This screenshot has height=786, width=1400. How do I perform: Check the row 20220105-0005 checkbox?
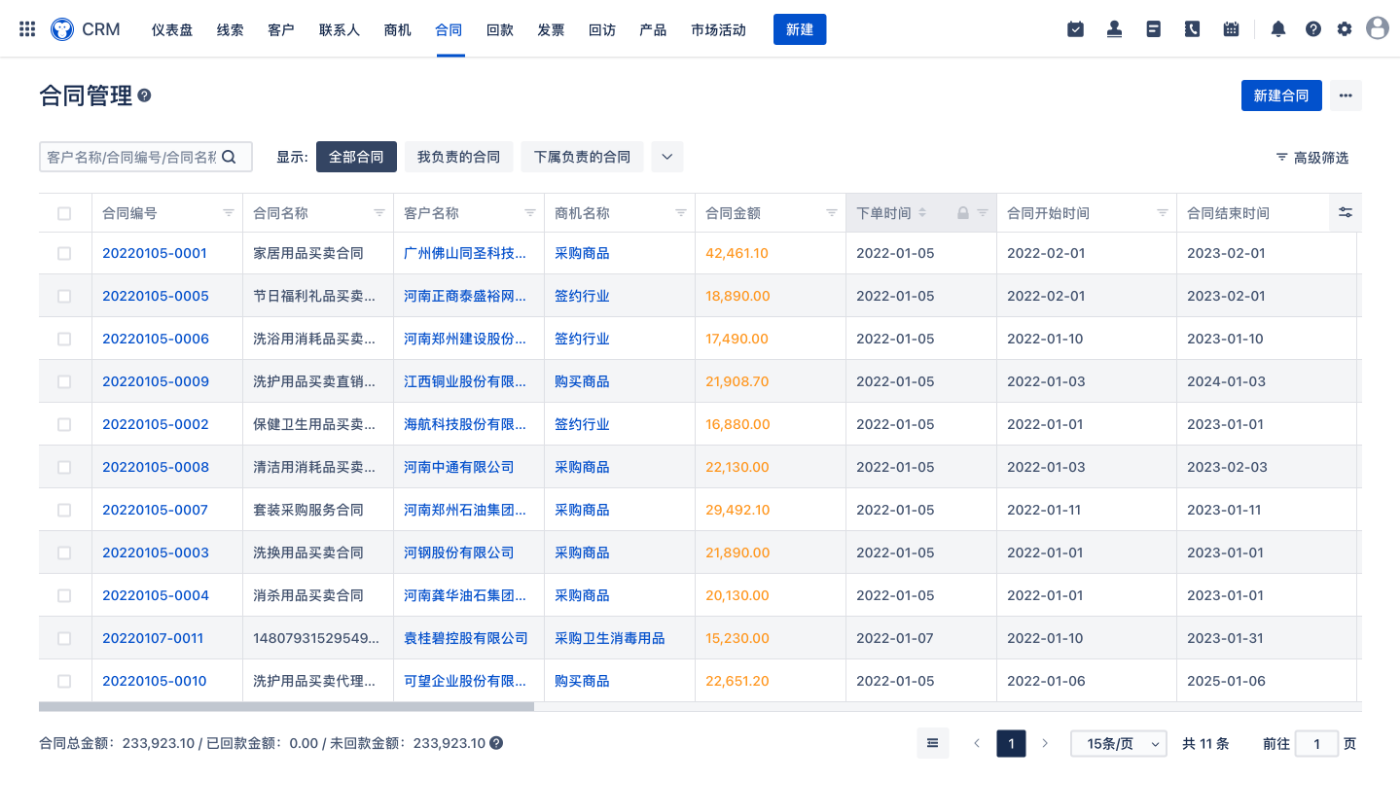click(64, 296)
